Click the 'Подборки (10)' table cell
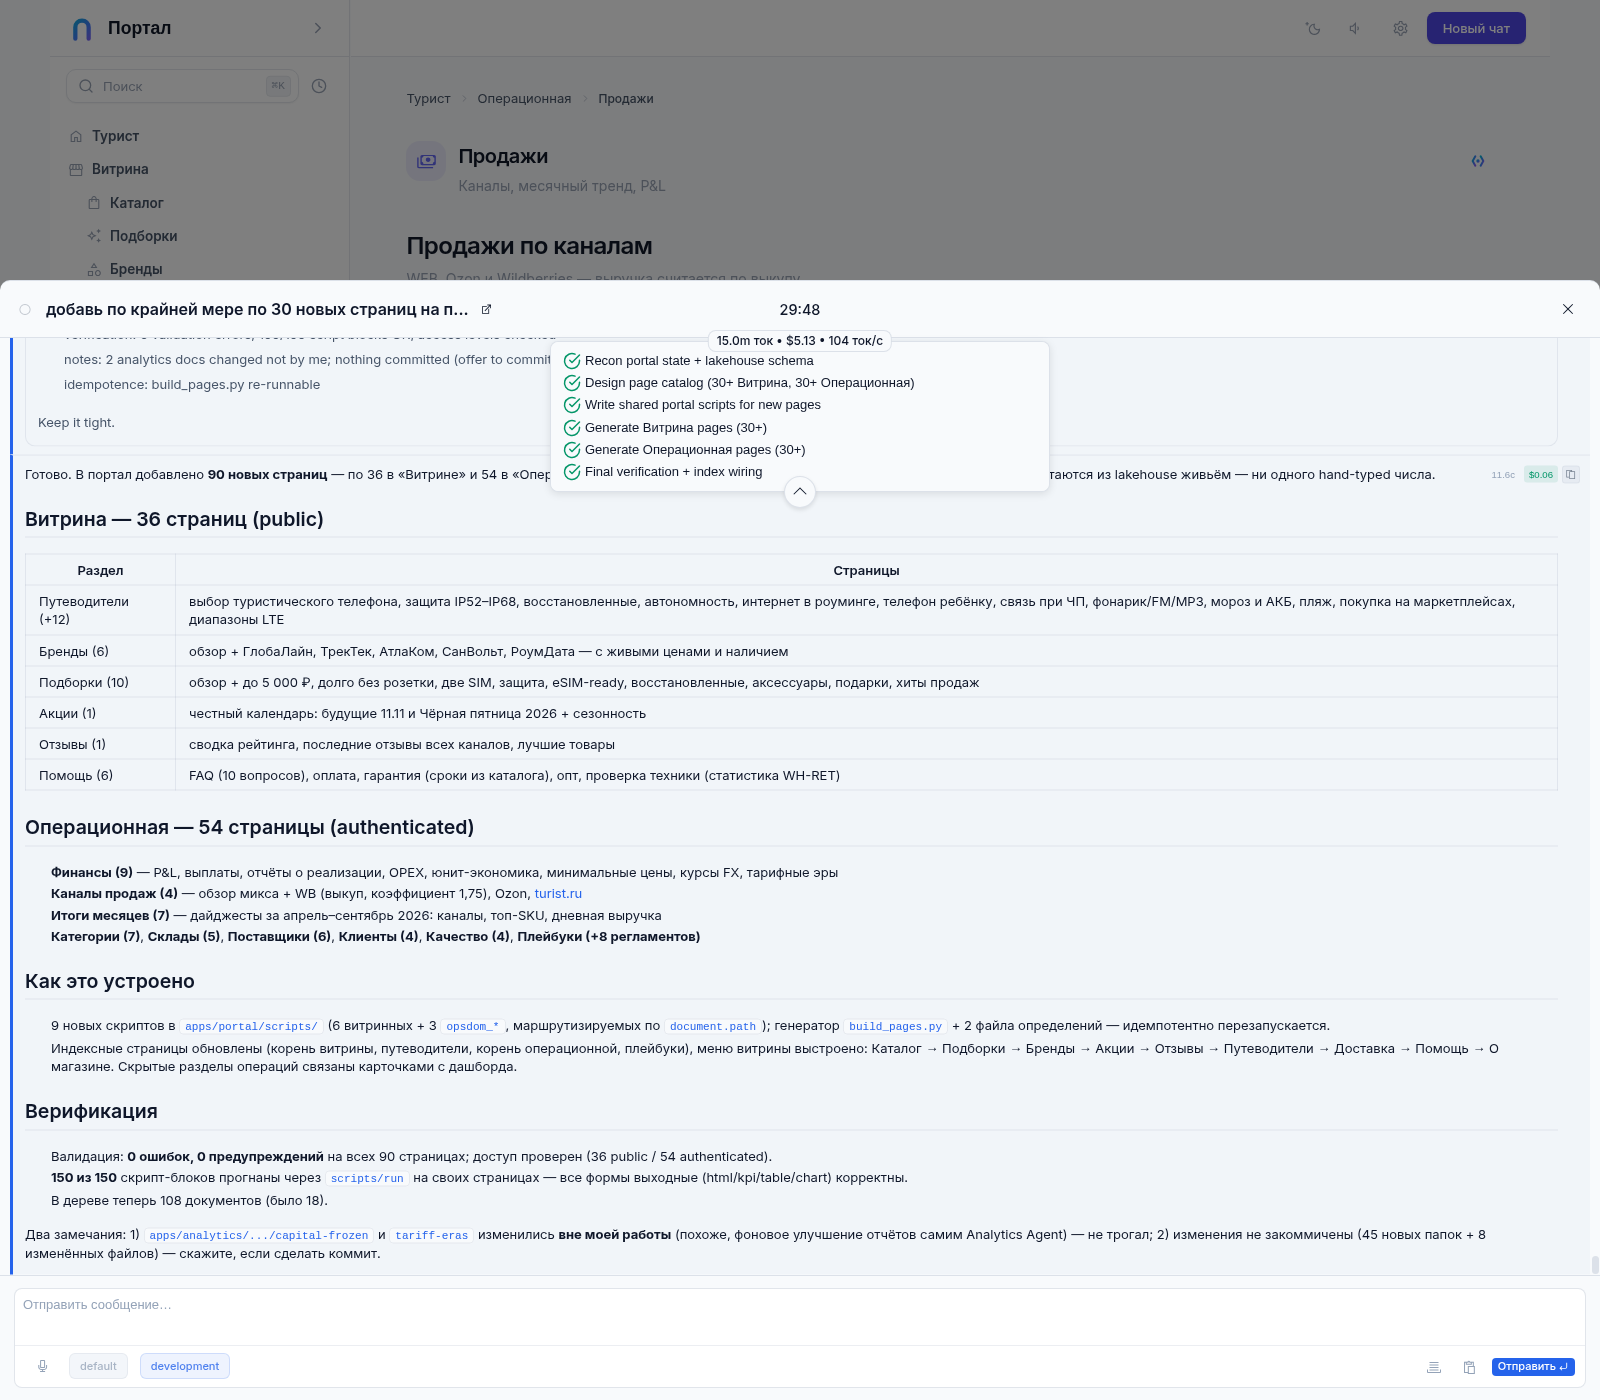The image size is (1600, 1400). 100,682
